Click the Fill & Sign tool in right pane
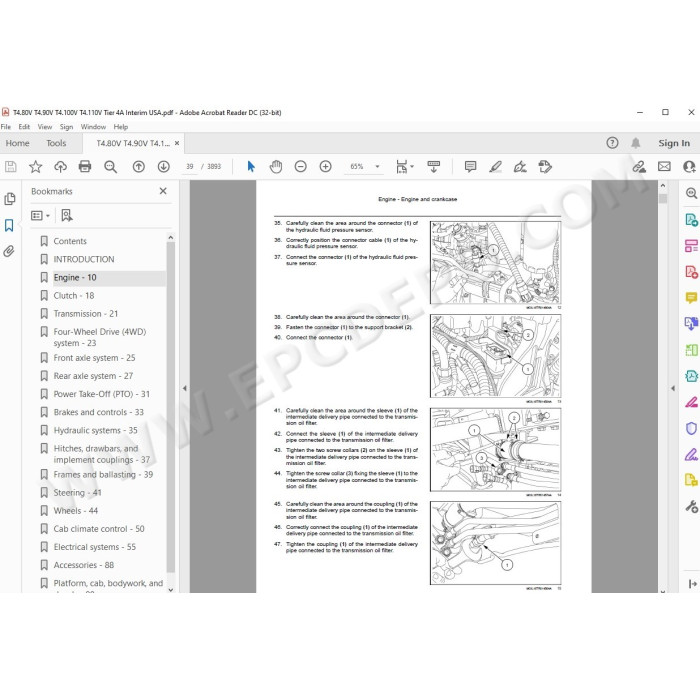 (691, 454)
